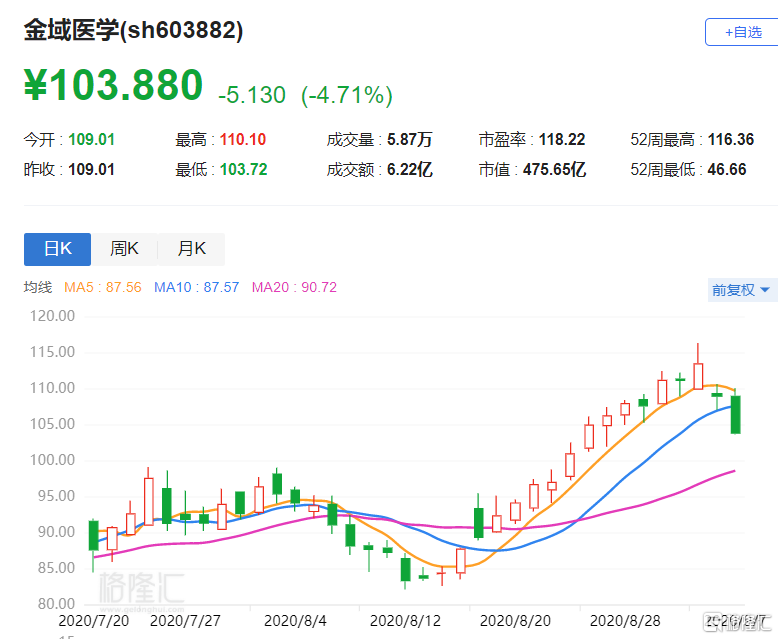Viewport: 778px width, 639px height.
Task: Click the 市盈率 value 118.22
Action: (561, 140)
